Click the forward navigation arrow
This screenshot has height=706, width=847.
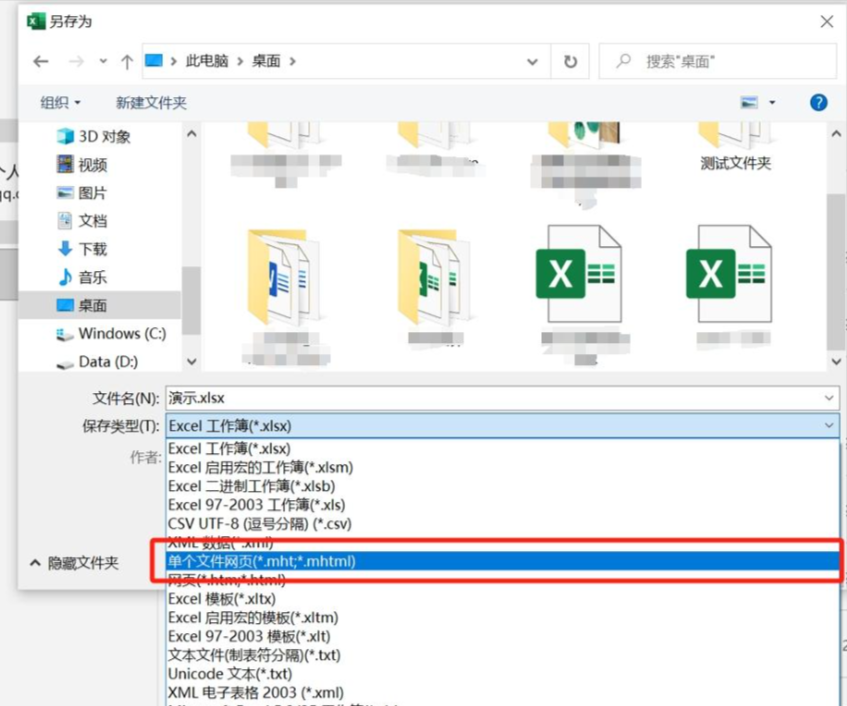click(76, 62)
